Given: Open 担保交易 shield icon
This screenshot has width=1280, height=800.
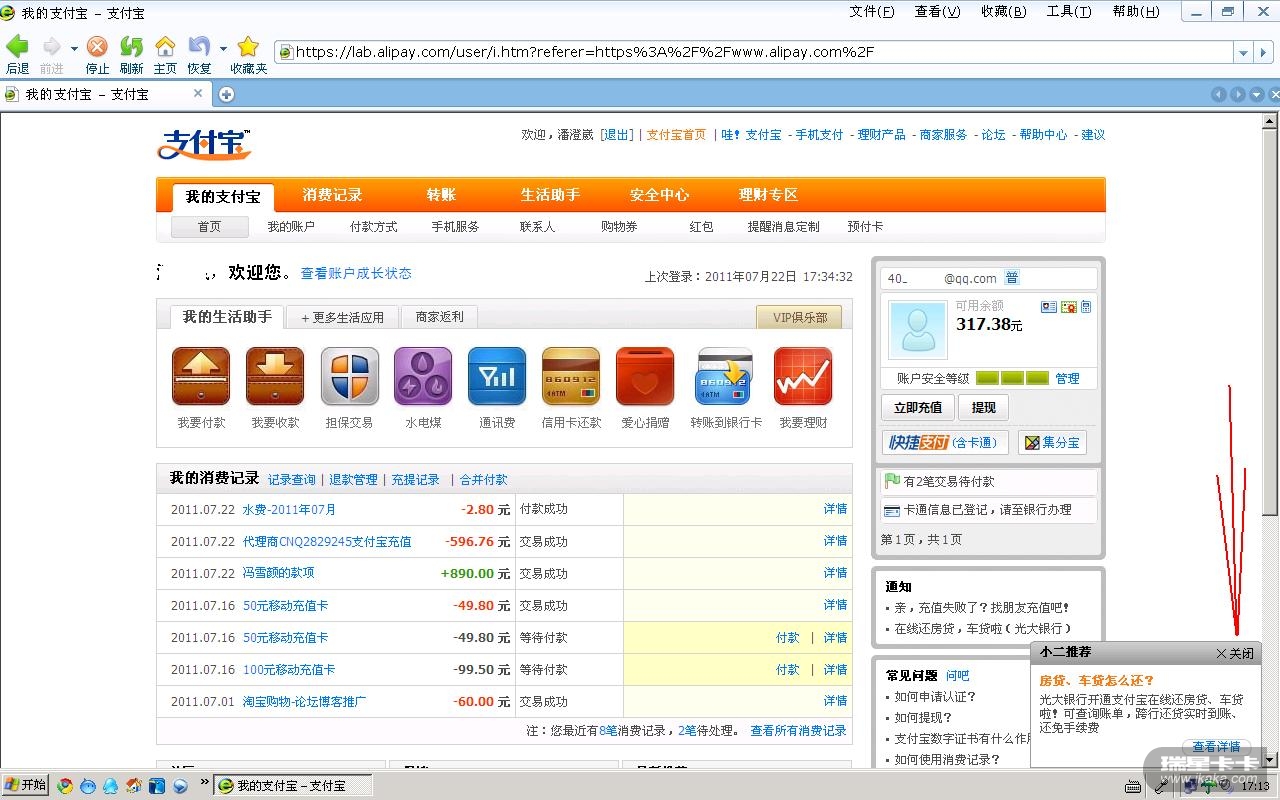Looking at the screenshot, I should [x=349, y=376].
